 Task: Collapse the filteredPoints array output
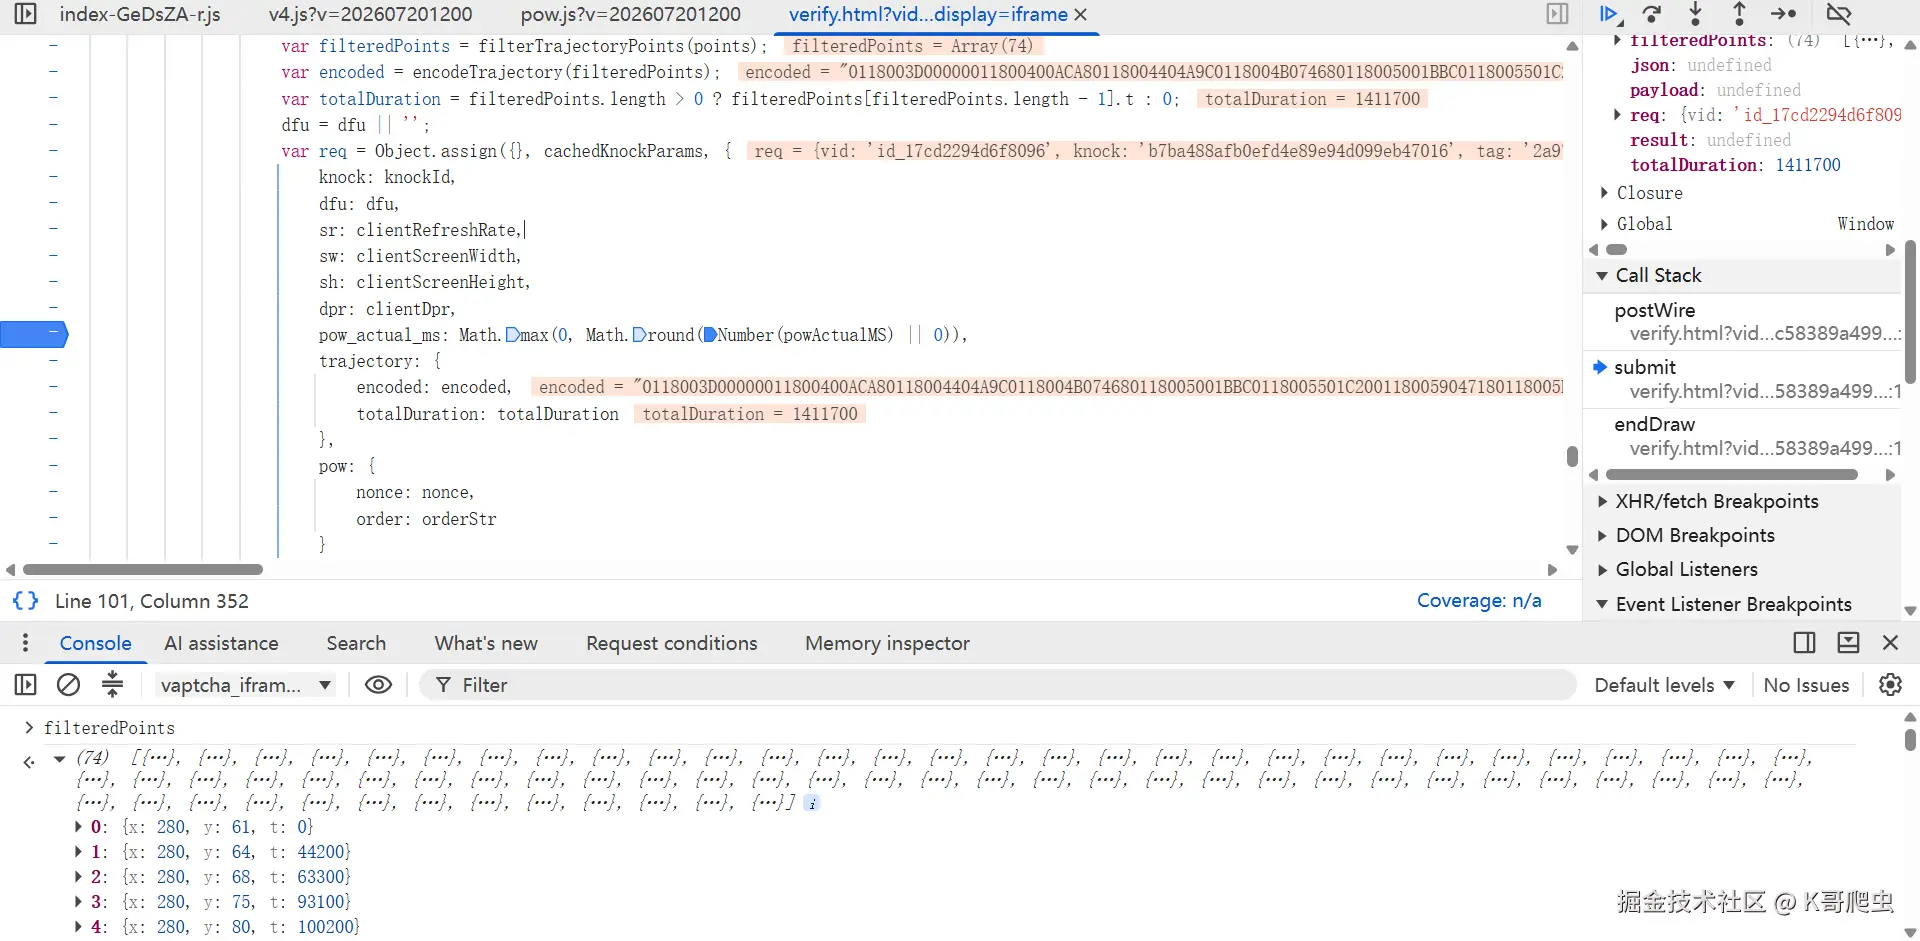point(60,758)
